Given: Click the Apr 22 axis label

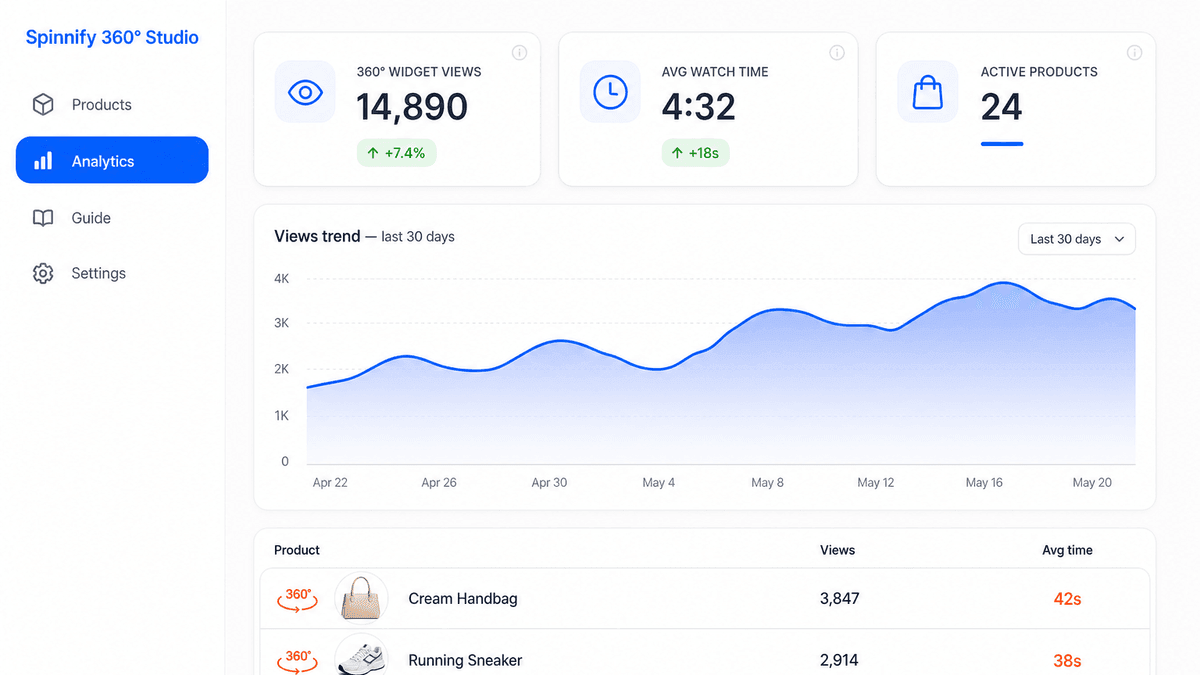Looking at the screenshot, I should 330,483.
